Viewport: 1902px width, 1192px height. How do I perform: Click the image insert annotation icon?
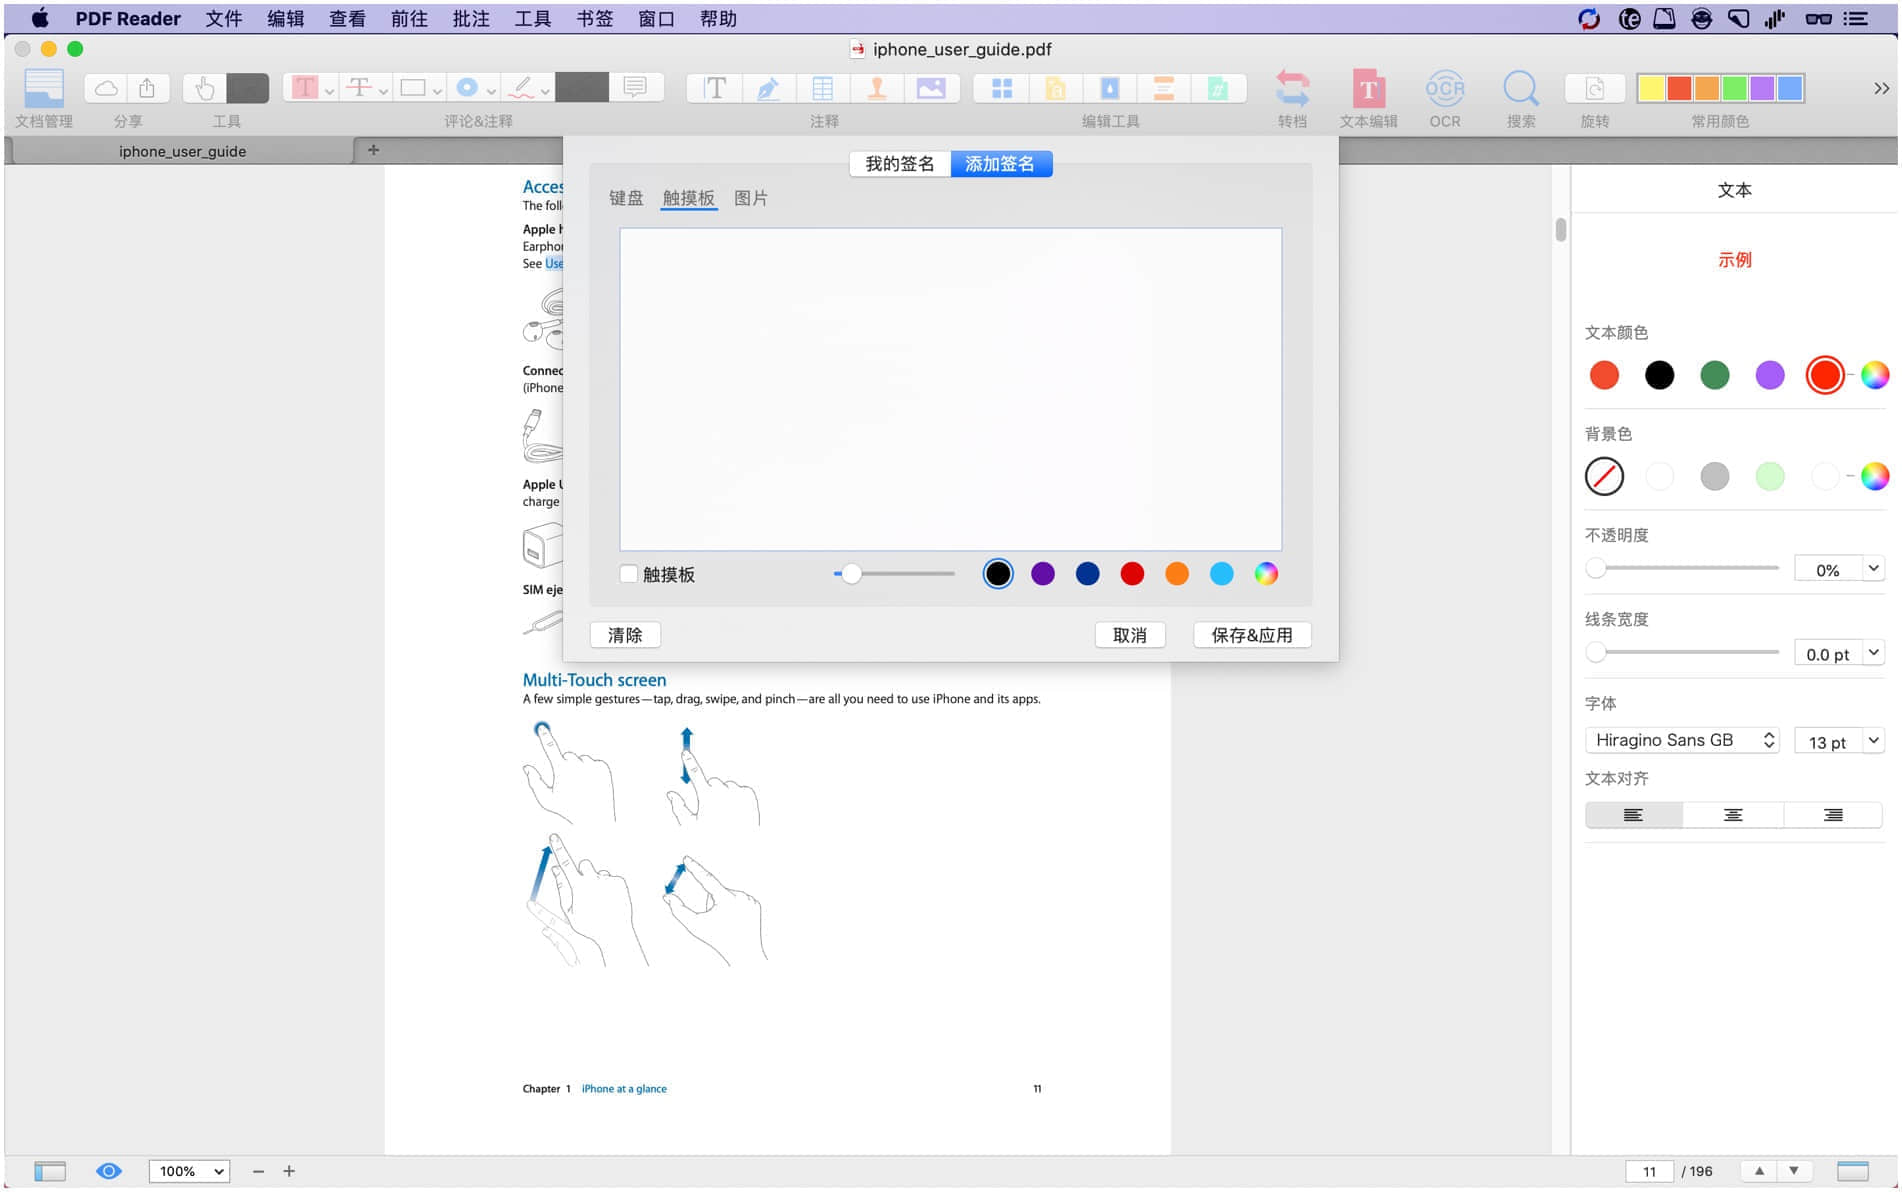coord(931,88)
